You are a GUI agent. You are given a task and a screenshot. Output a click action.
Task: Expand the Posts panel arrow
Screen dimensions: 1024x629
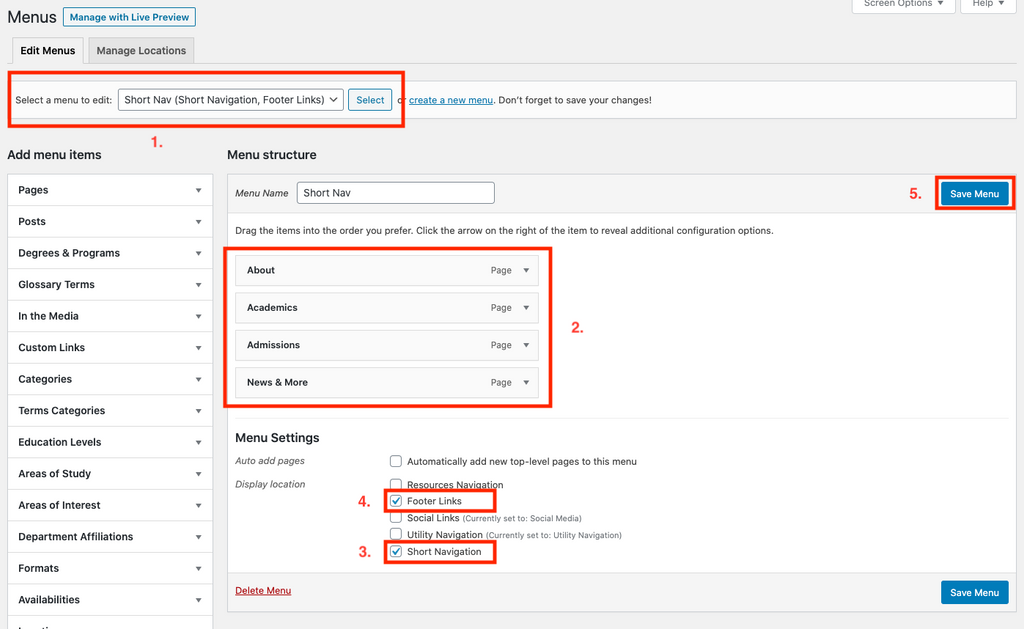(199, 222)
